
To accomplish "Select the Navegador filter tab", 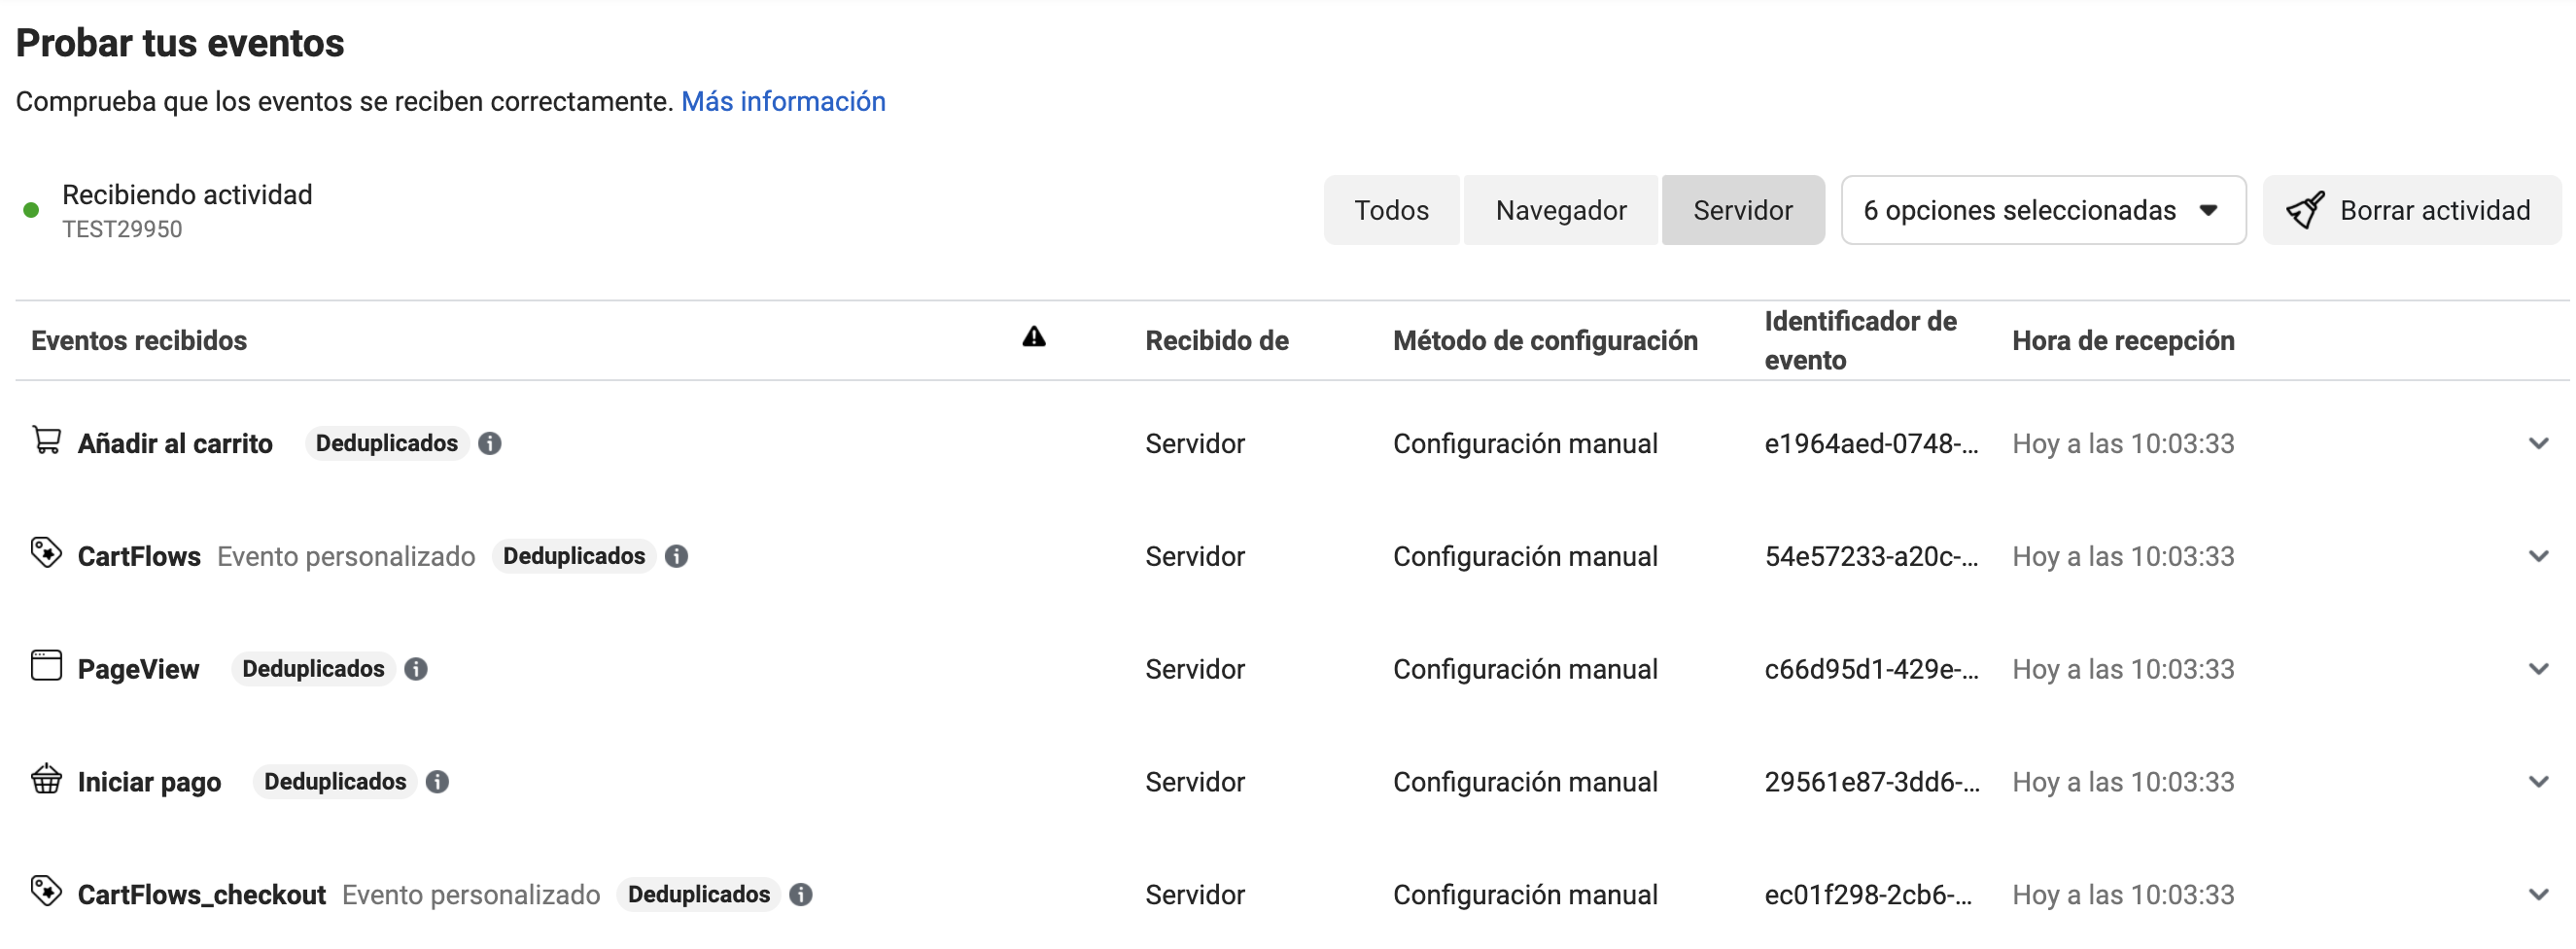I will (1561, 210).
